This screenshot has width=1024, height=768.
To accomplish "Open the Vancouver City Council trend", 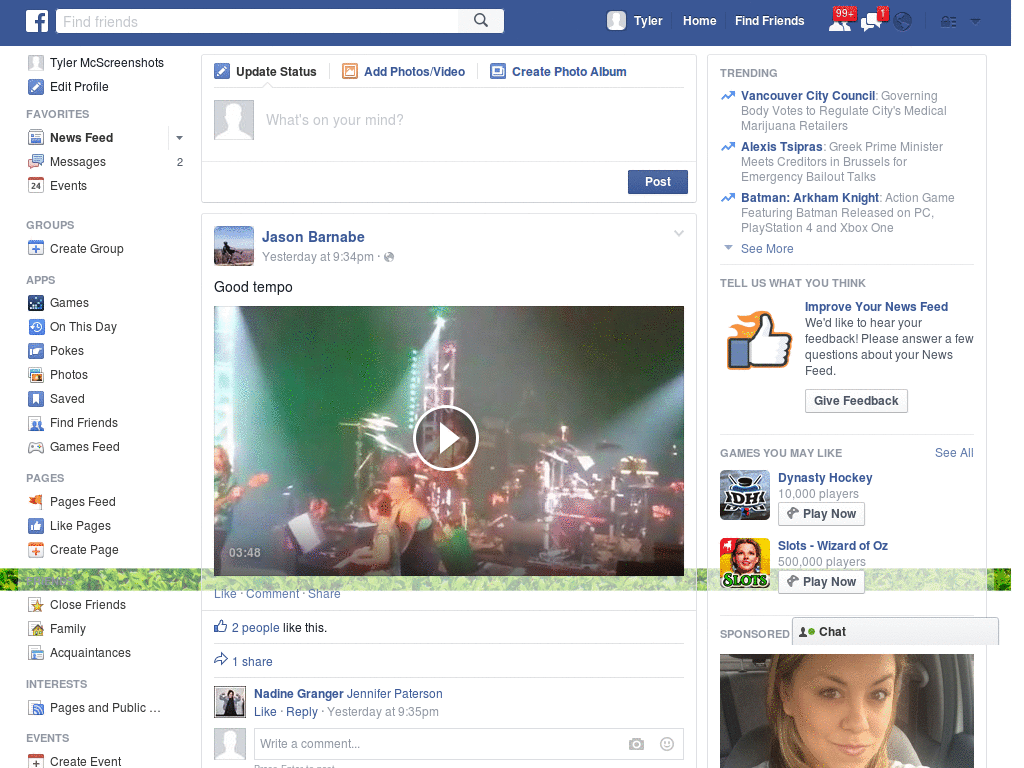I will tap(808, 96).
